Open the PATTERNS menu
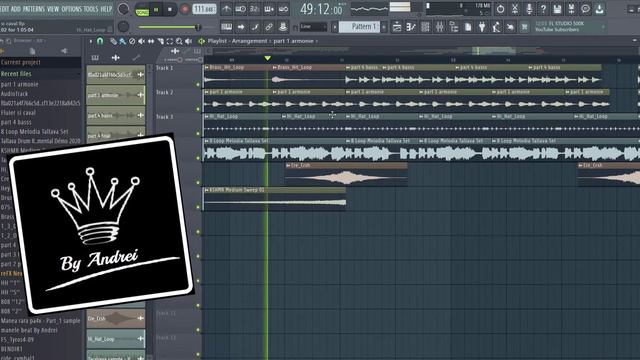Image resolution: width=640 pixels, height=360 pixels. pyautogui.click(x=34, y=9)
